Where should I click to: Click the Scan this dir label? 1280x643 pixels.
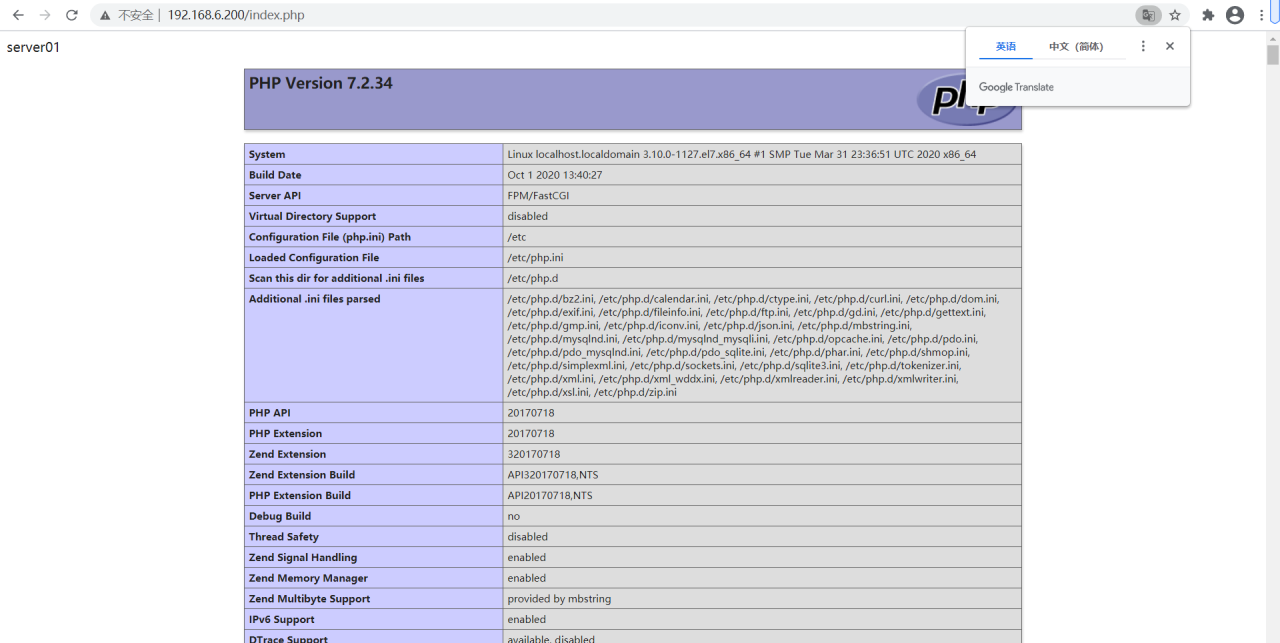(337, 278)
